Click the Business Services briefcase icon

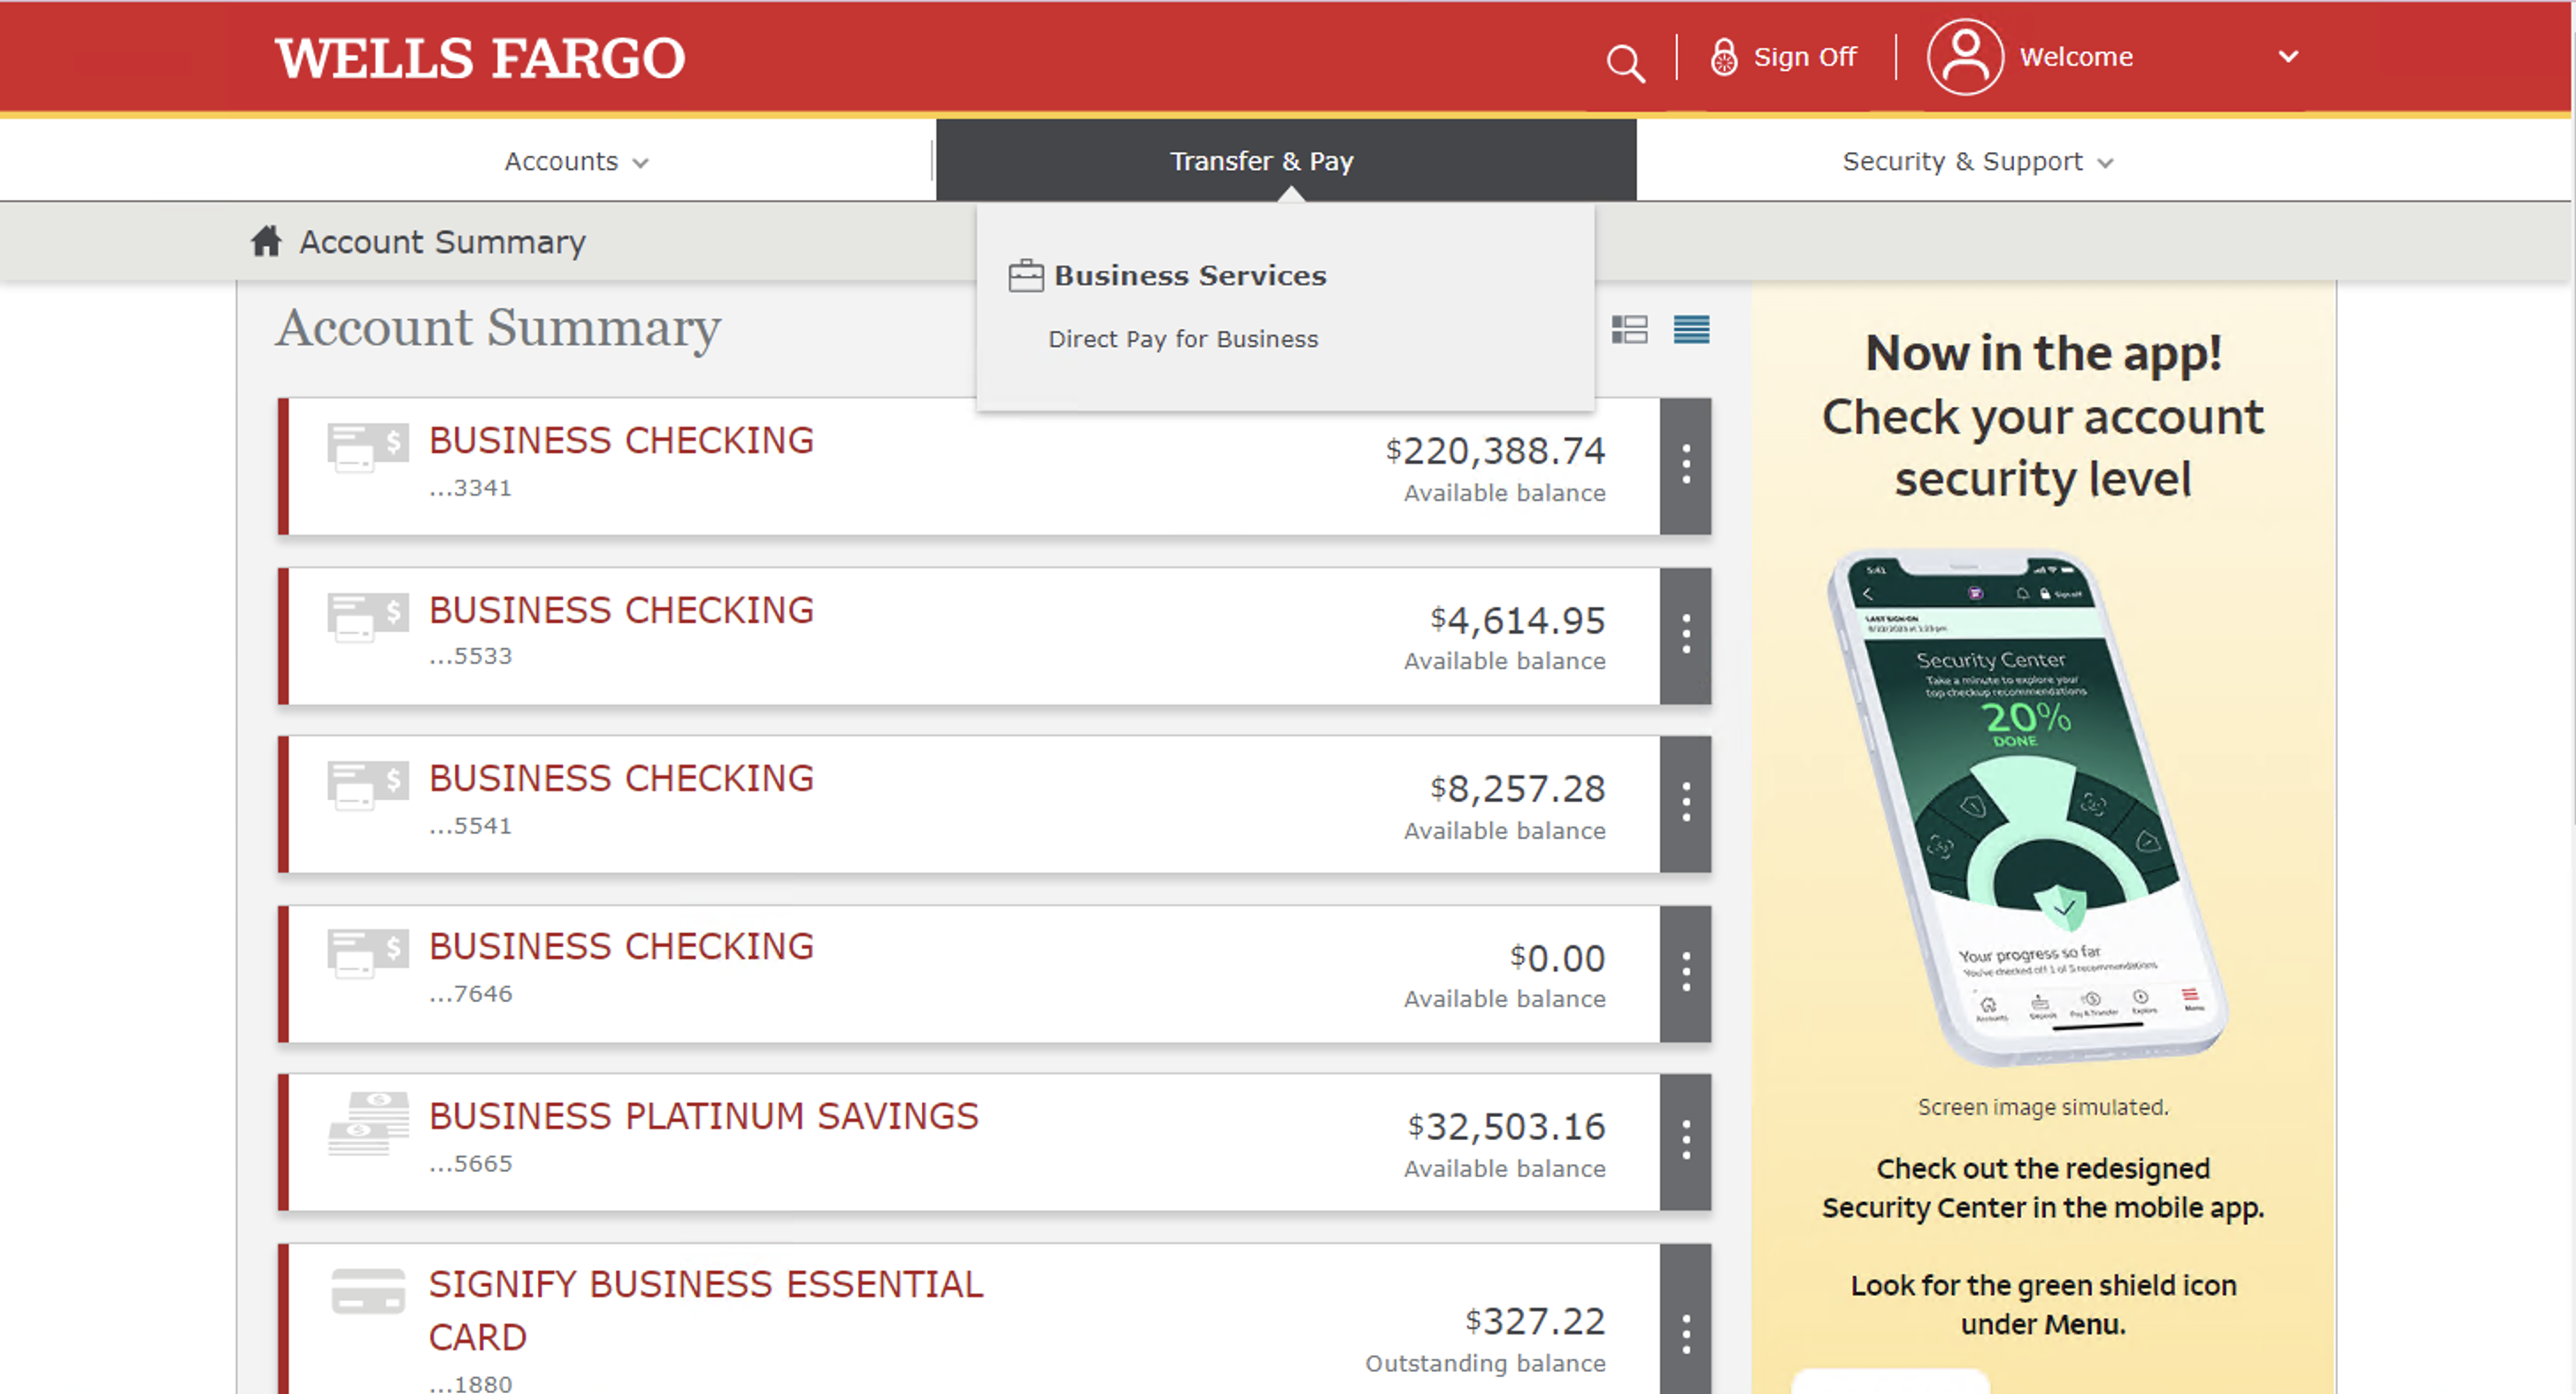[x=1025, y=275]
